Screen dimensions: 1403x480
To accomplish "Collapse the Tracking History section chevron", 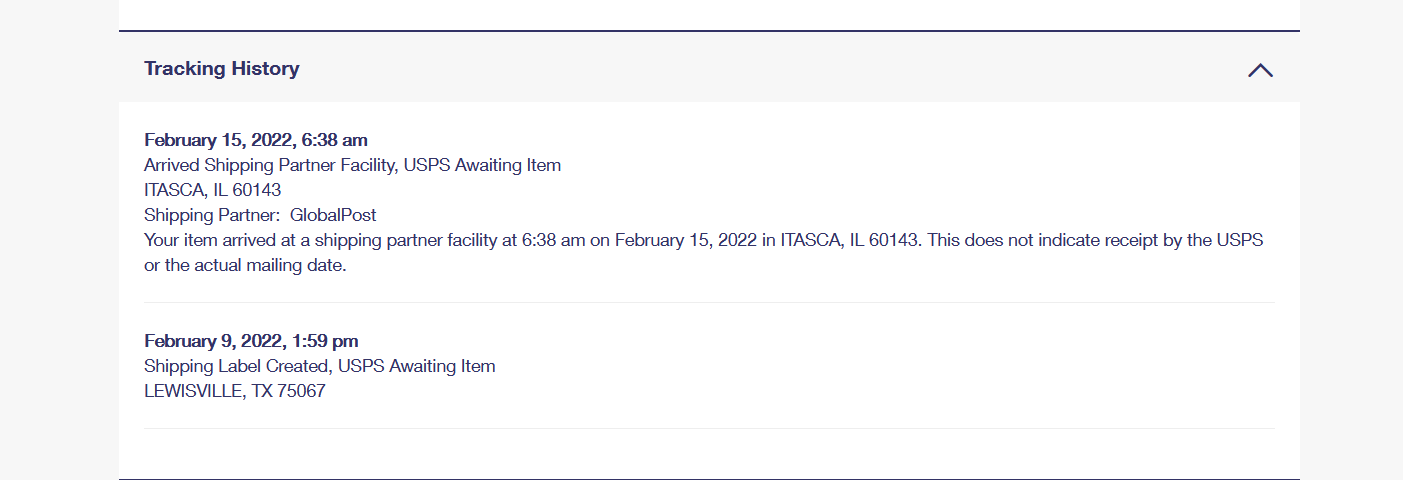I will (1260, 70).
